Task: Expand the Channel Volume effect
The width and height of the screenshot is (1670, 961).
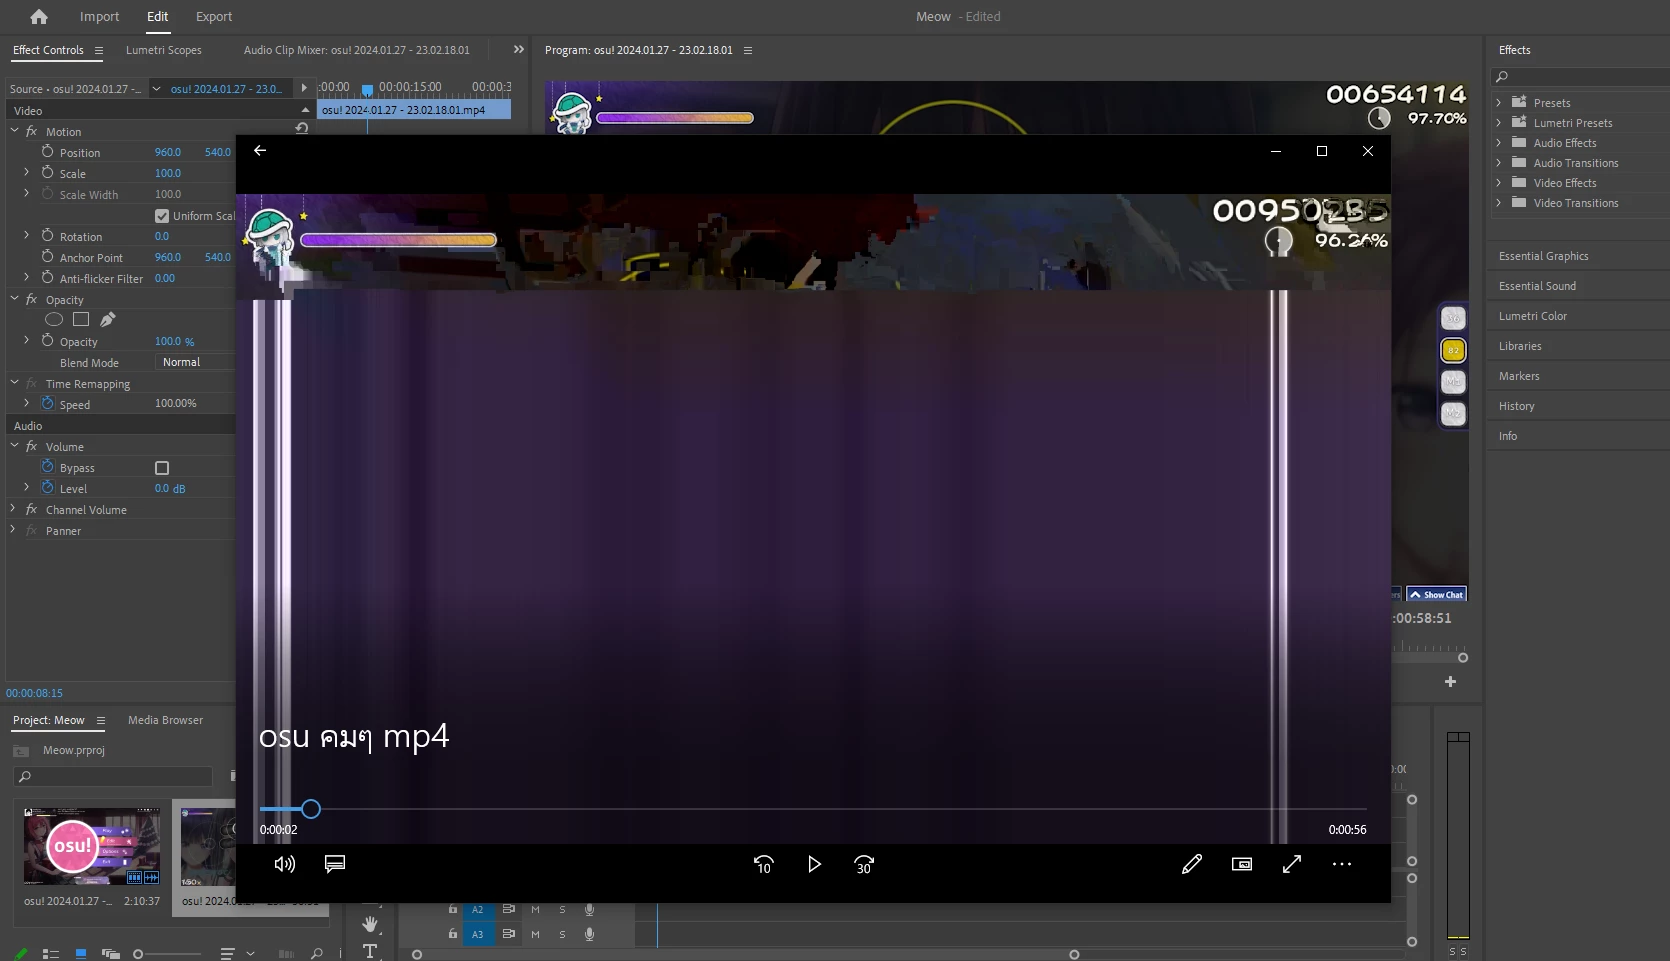Action: 13,509
